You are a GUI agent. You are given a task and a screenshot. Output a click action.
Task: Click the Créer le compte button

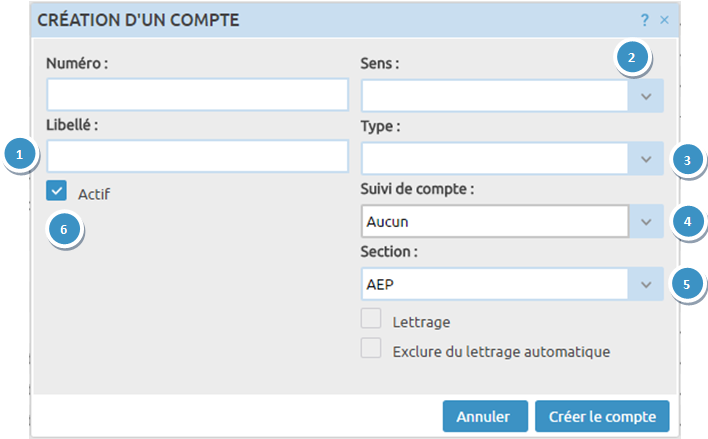(x=601, y=416)
